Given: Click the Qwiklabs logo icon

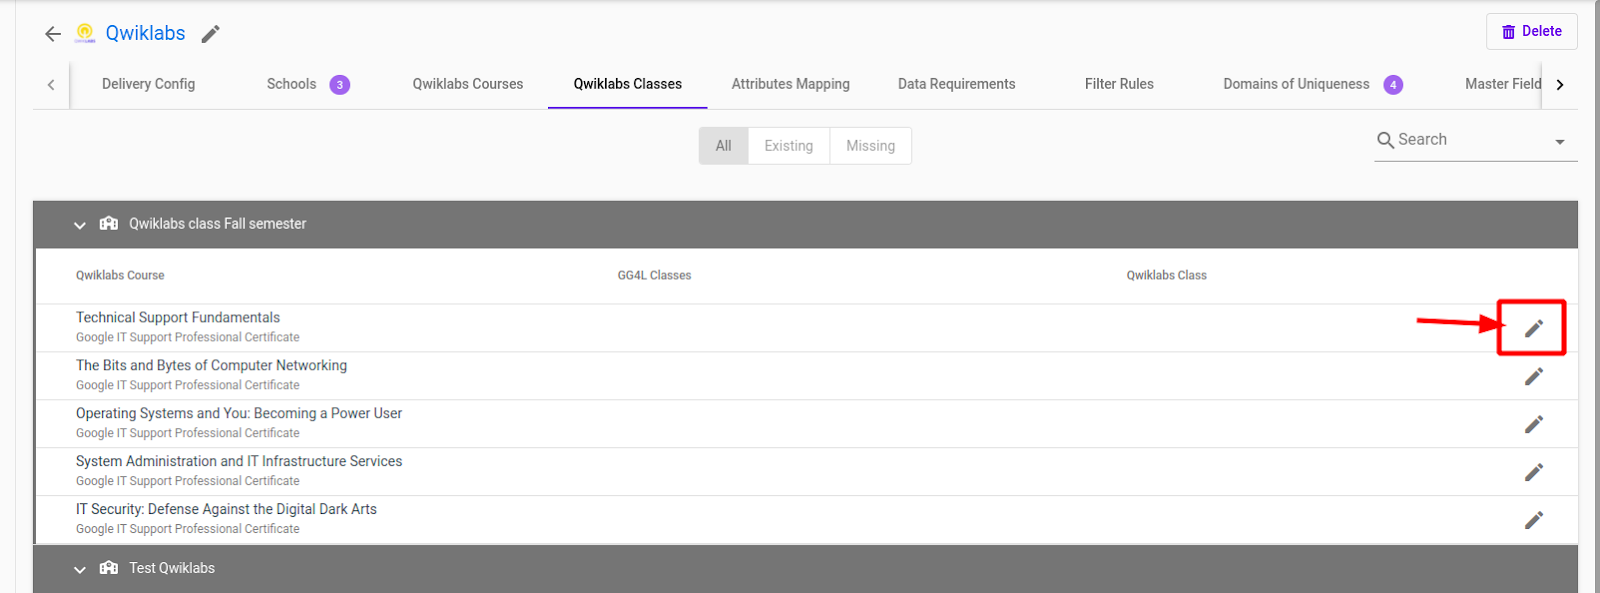Looking at the screenshot, I should pos(86,33).
